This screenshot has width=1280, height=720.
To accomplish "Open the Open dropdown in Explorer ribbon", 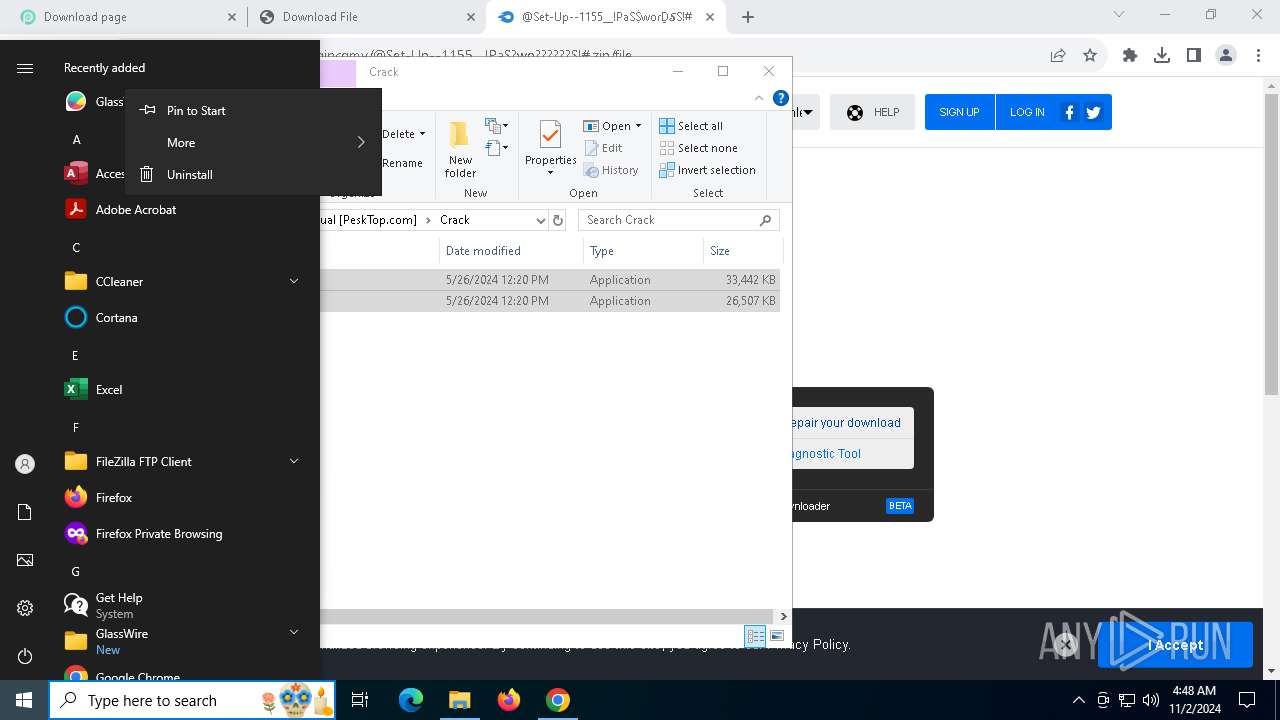I will pos(638,126).
